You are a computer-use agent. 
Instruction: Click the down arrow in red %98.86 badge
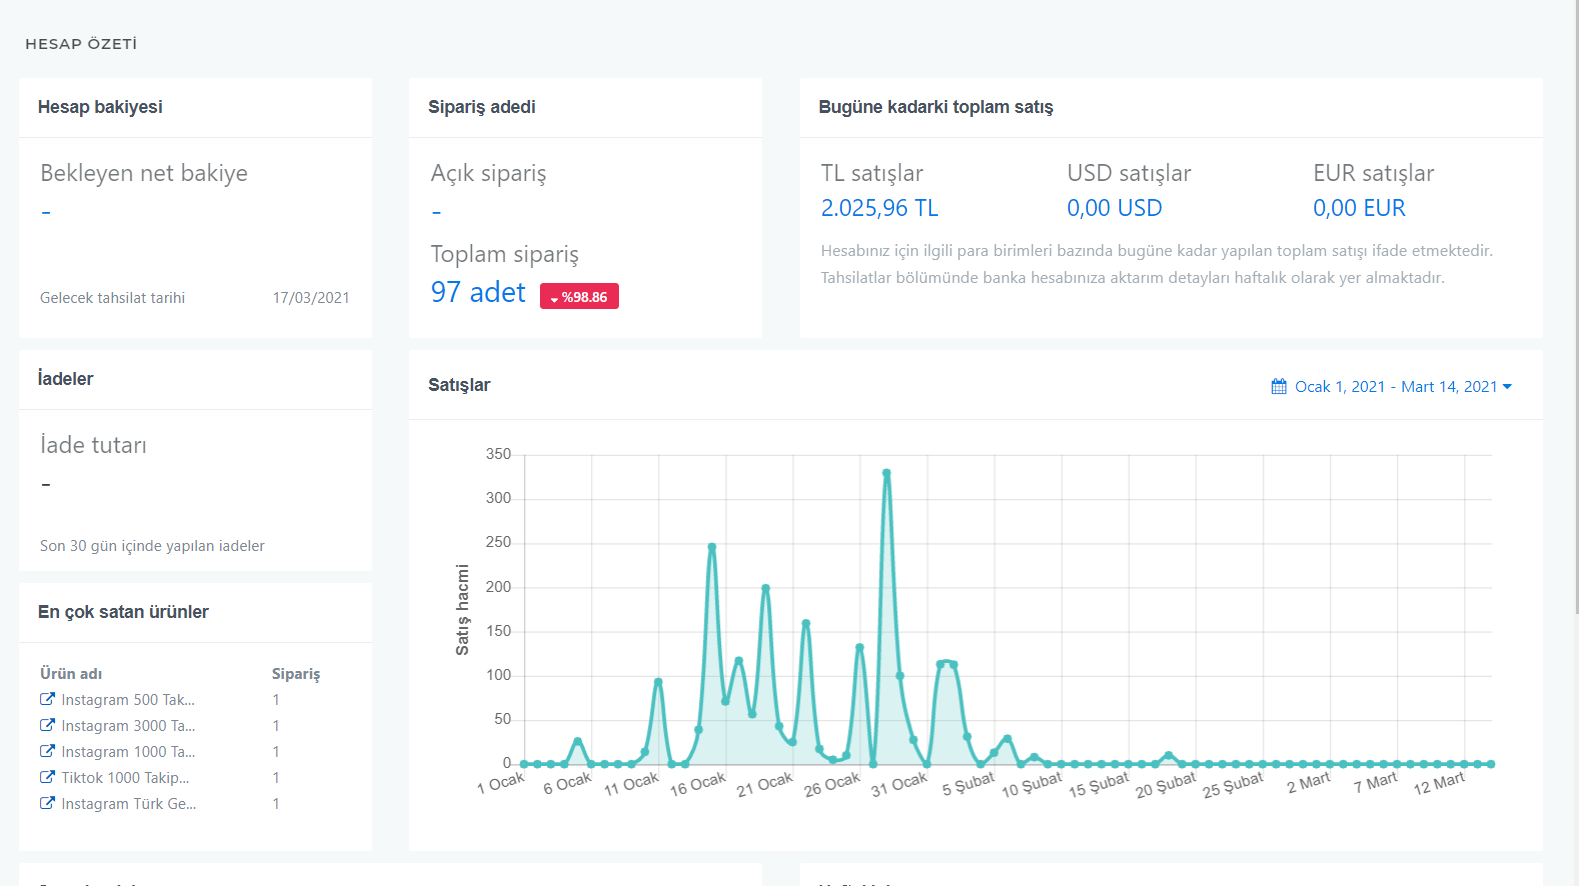point(554,298)
